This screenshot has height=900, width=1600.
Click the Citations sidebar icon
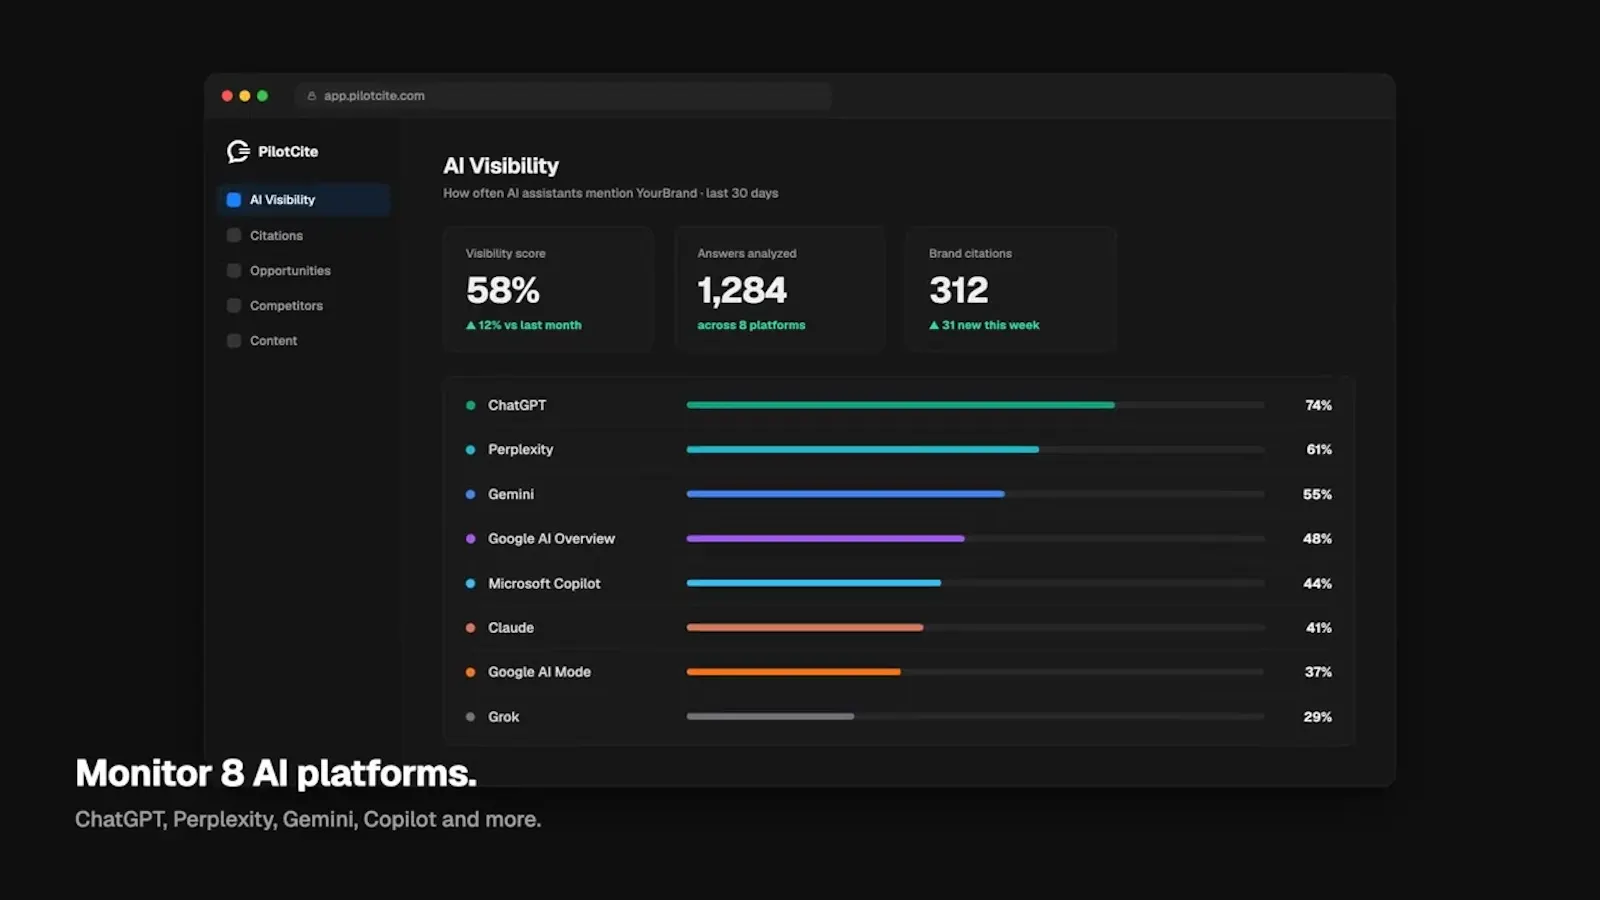click(234, 235)
